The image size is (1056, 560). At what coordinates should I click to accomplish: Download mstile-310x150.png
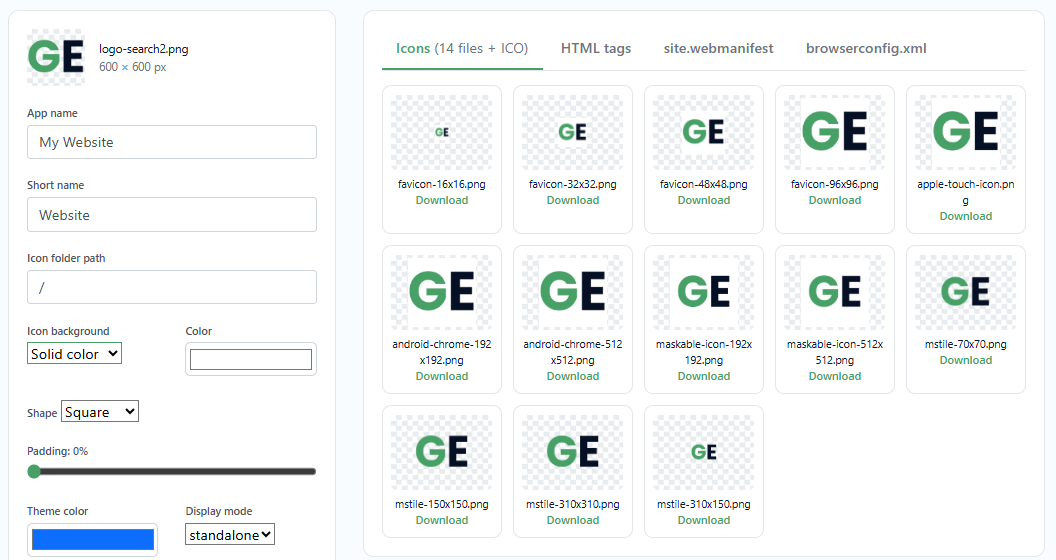point(704,520)
